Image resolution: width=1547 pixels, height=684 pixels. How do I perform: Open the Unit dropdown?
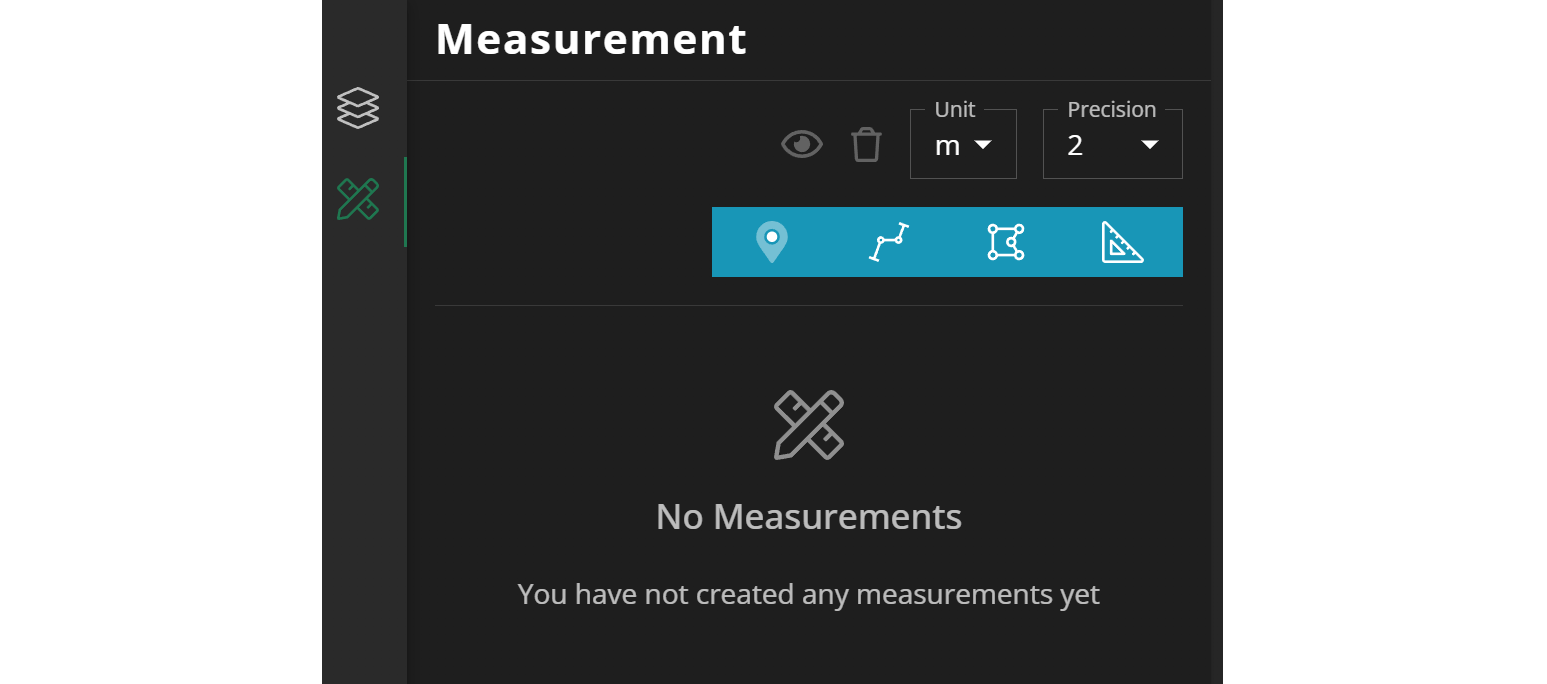[x=963, y=145]
